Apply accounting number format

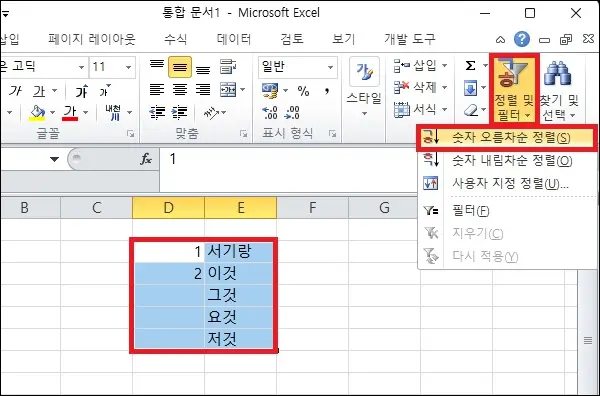click(270, 90)
